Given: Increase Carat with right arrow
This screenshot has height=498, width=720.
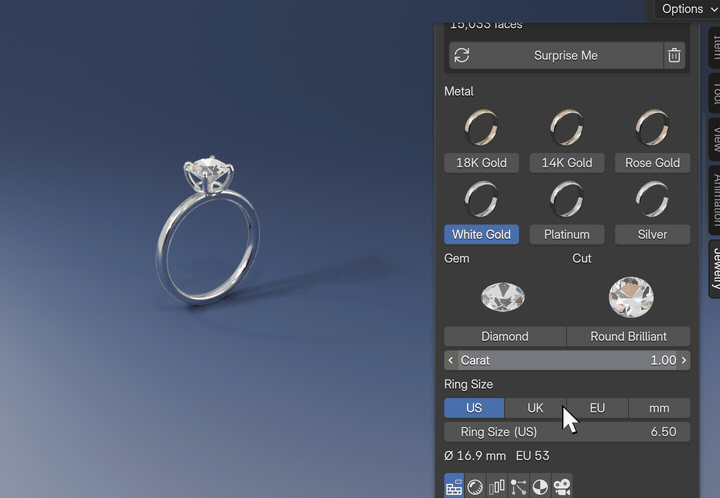Looking at the screenshot, I should (x=684, y=360).
